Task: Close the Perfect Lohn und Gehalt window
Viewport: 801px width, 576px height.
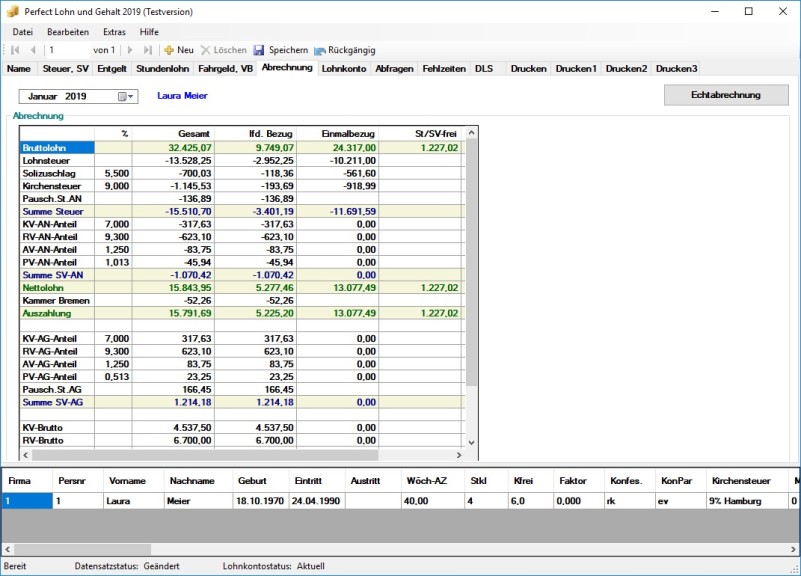Action: point(783,11)
